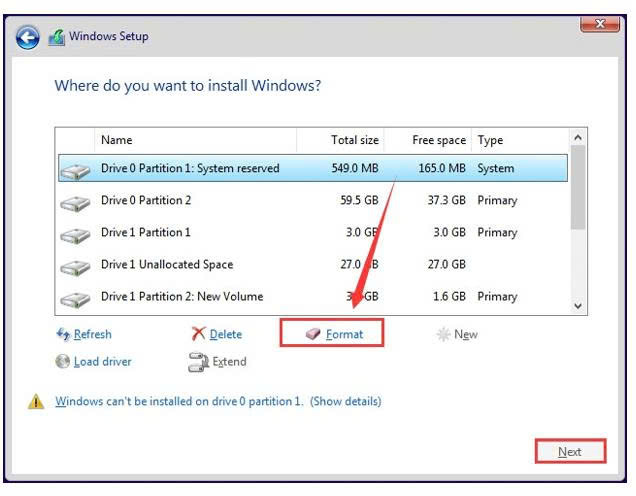
Task: Click the eraser Format icon
Action: point(313,334)
